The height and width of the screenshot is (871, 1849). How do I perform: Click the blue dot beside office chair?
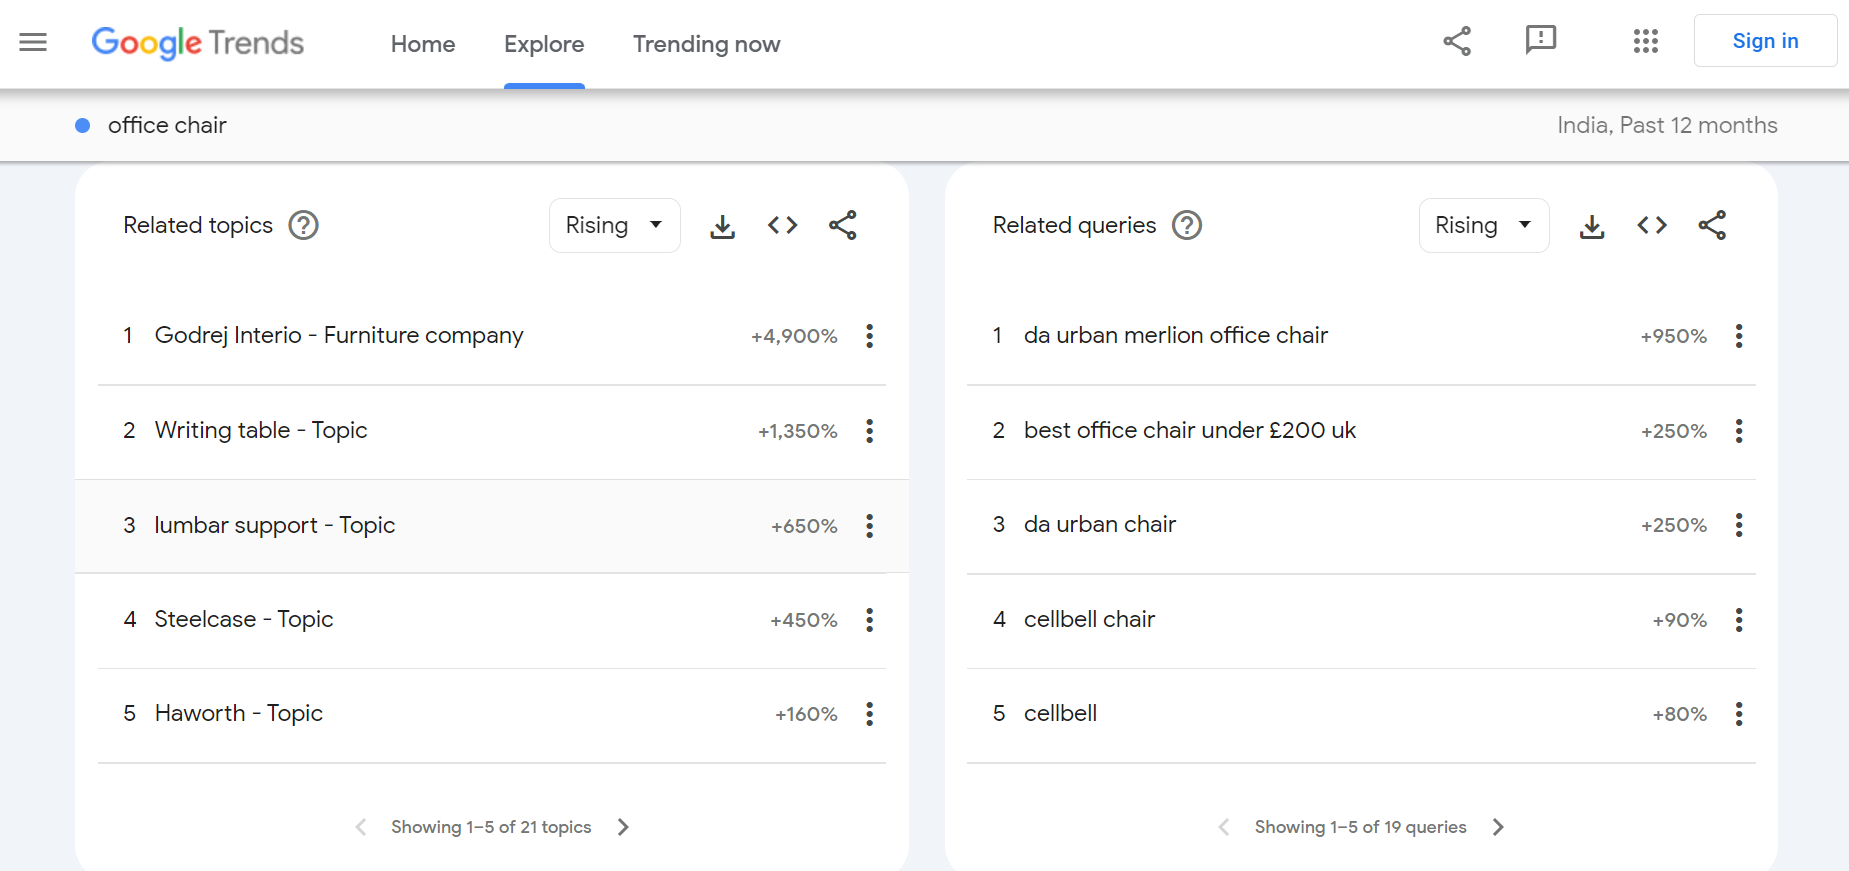(83, 126)
